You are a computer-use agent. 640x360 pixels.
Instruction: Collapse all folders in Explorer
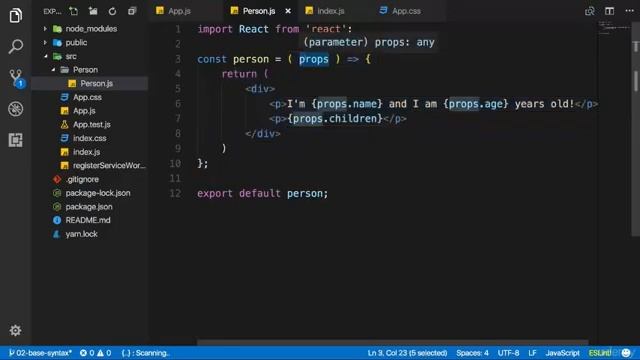click(x=131, y=11)
